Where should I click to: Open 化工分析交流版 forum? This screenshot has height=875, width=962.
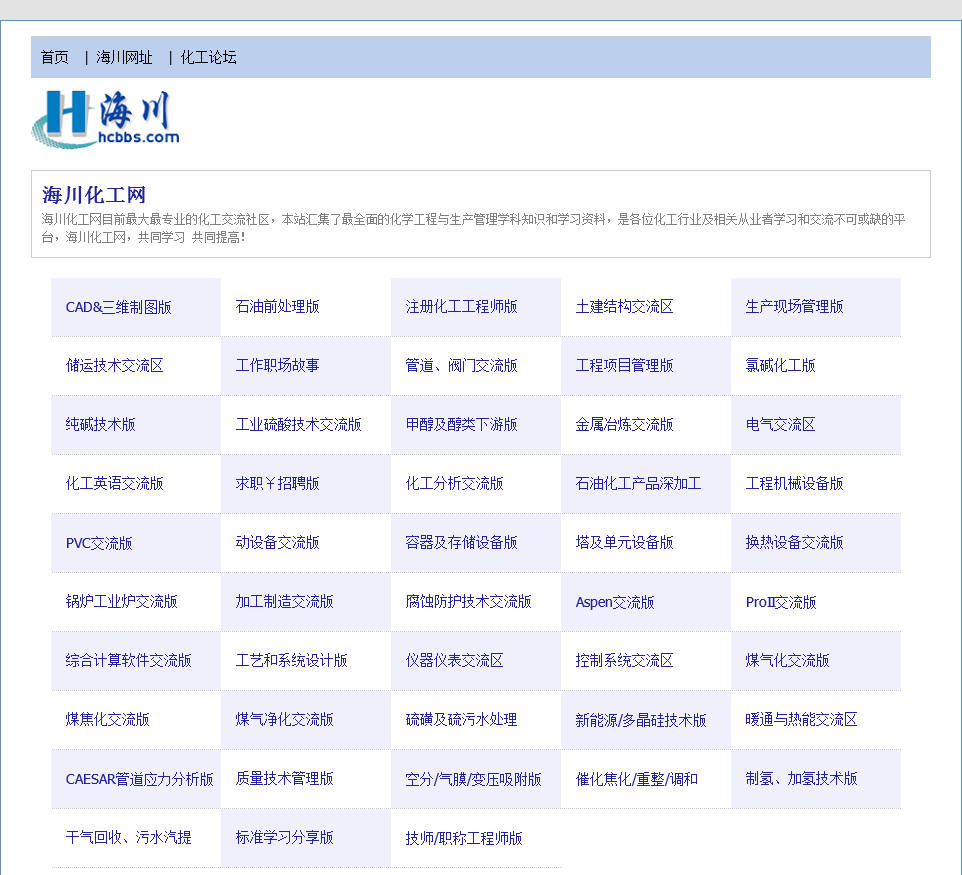(x=454, y=484)
